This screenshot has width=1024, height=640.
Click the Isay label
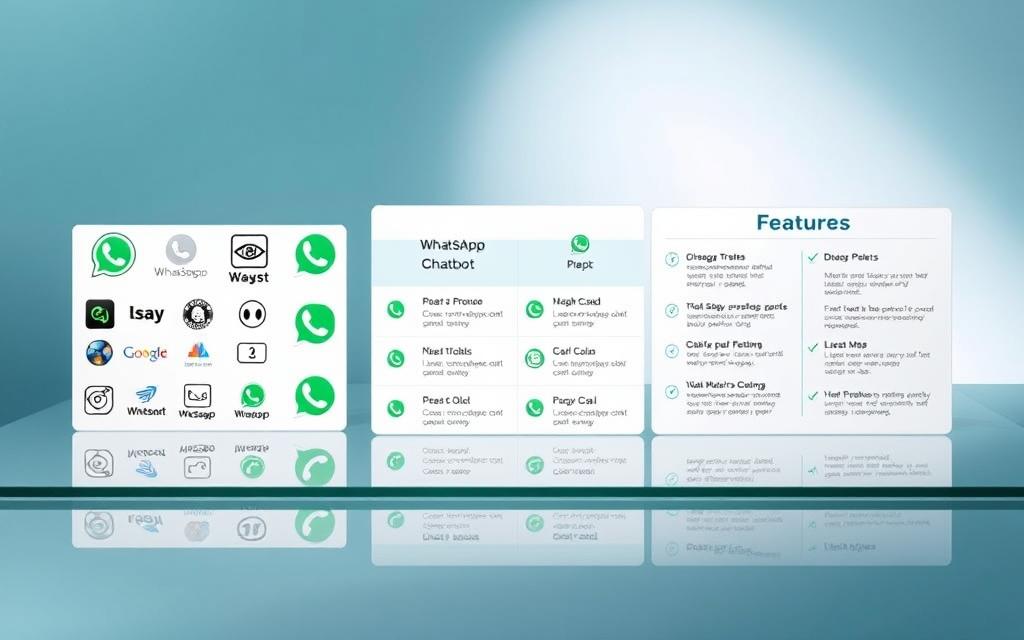(x=146, y=313)
